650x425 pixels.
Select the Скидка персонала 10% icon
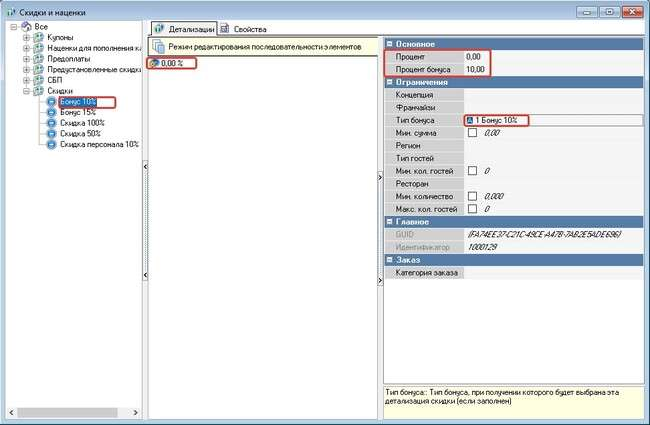point(52,144)
